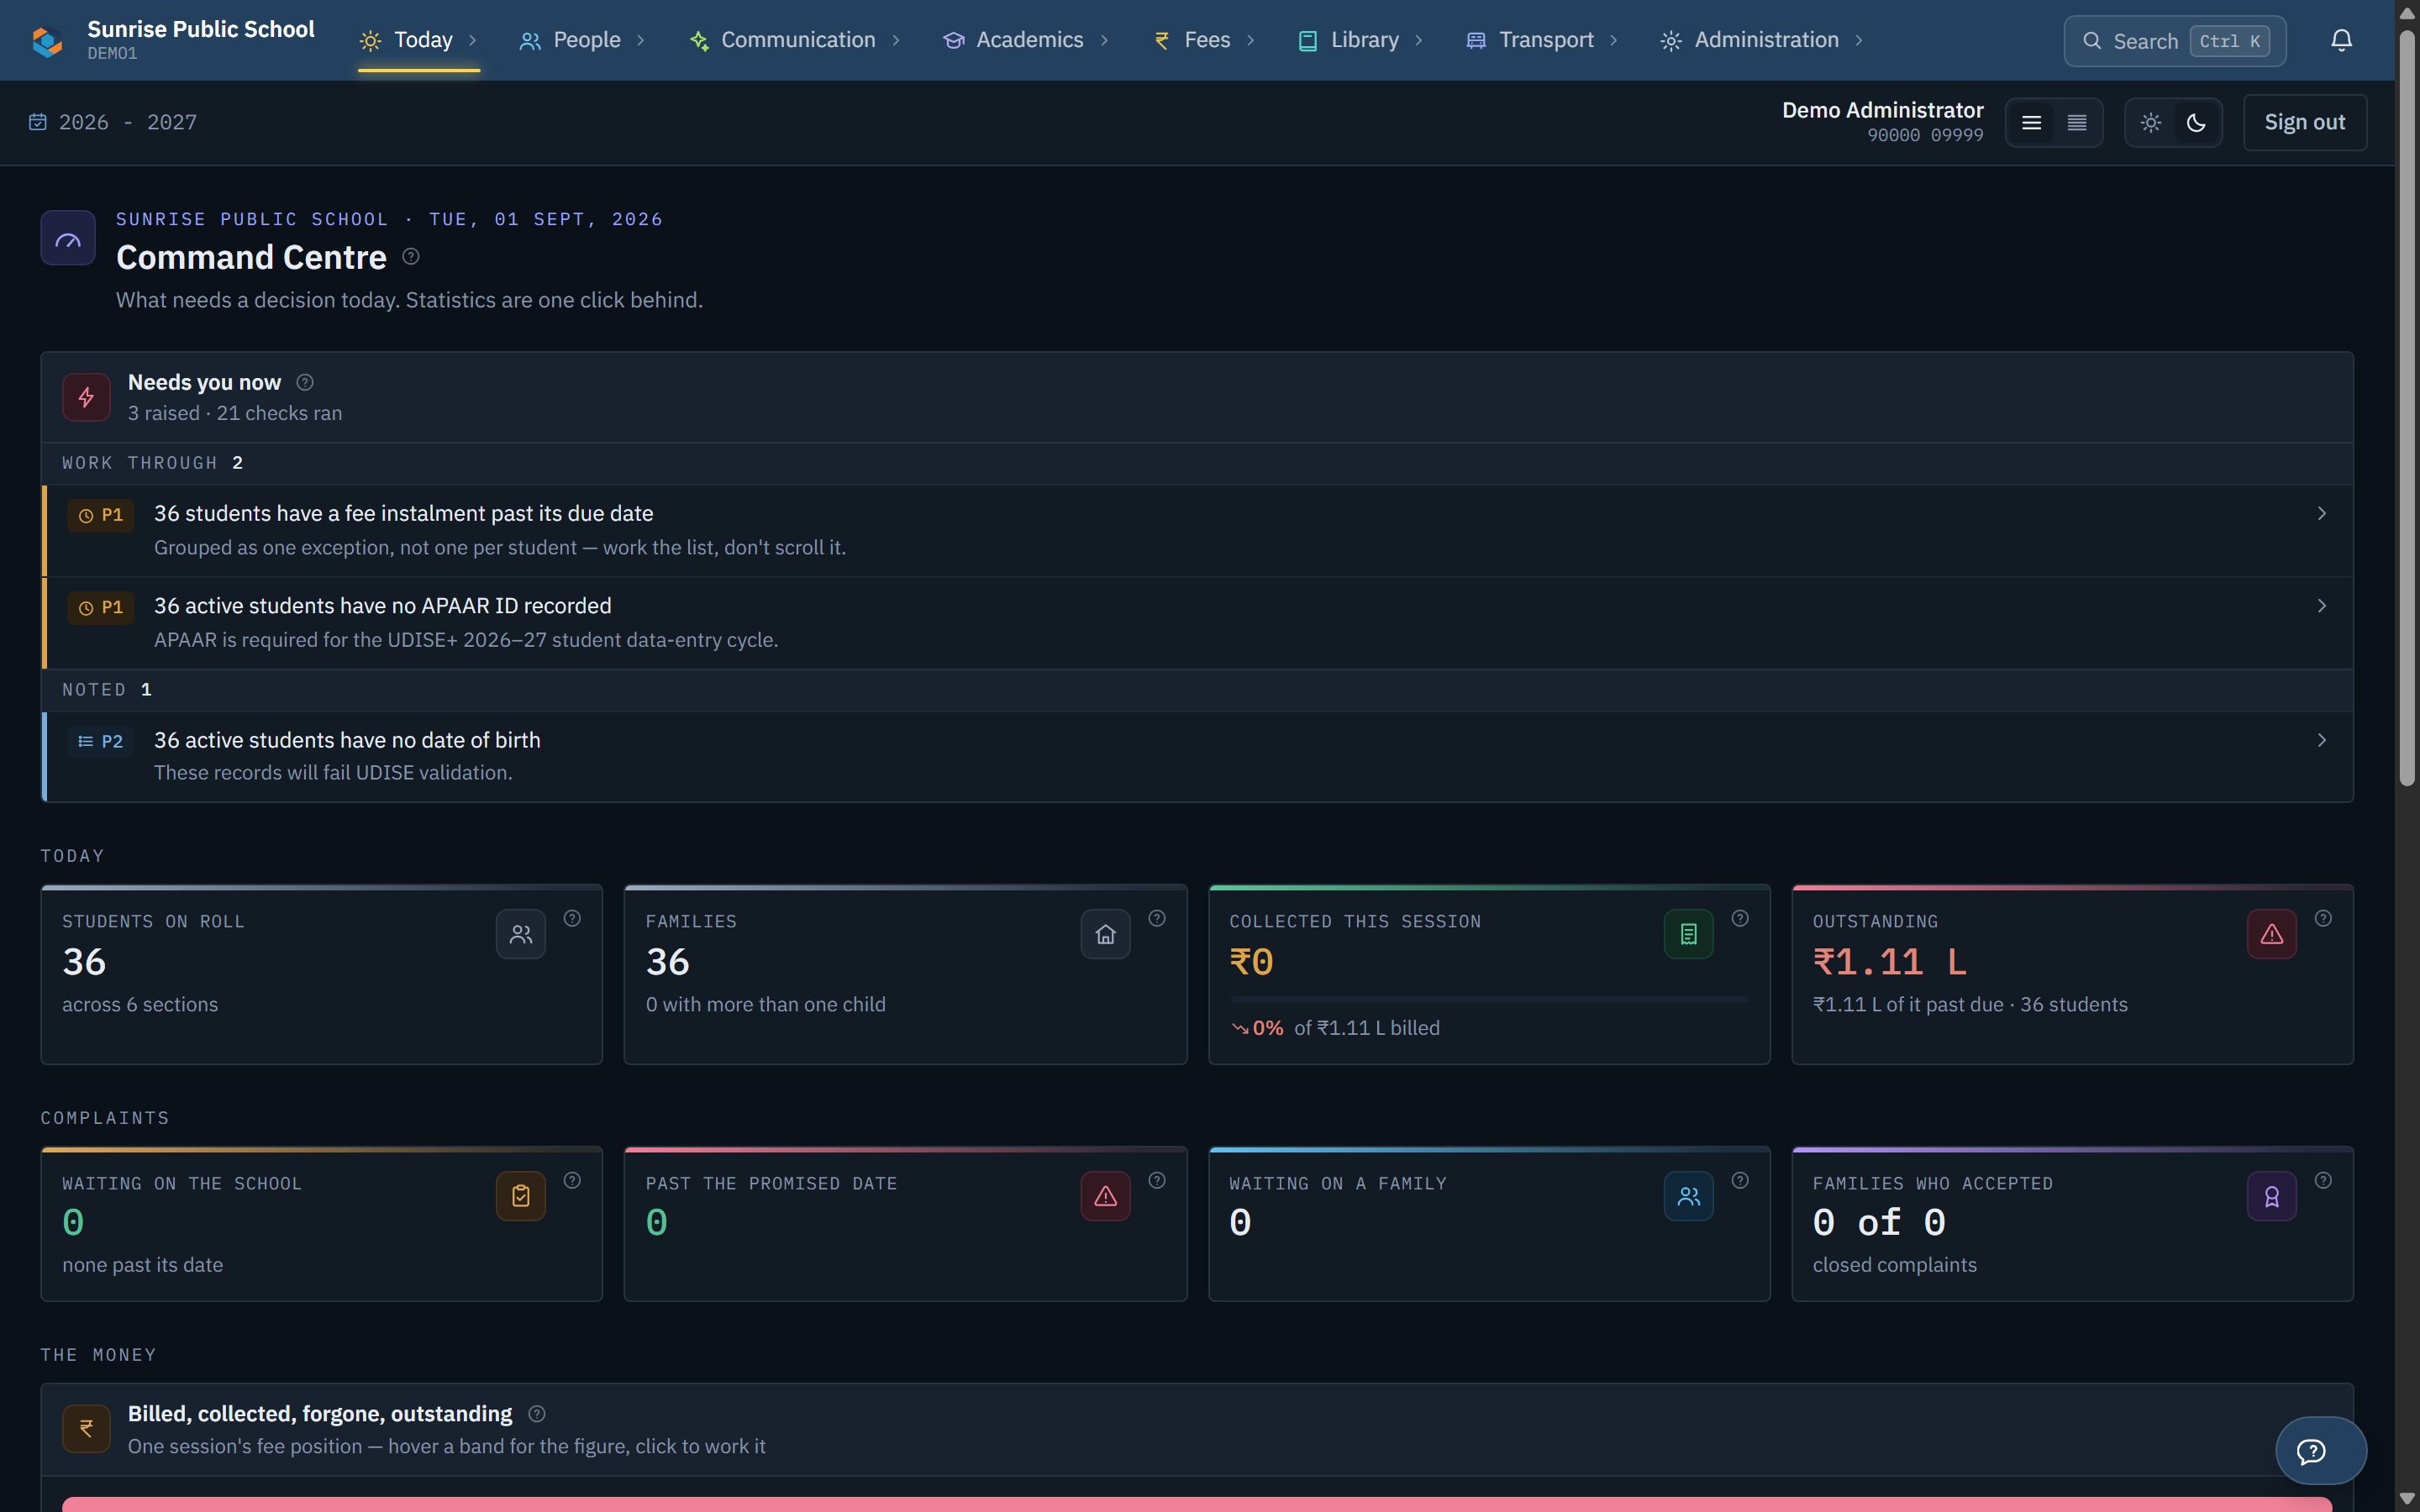Click the vertical page scrollbar
This screenshot has width=2420, height=1512.
point(2407,410)
